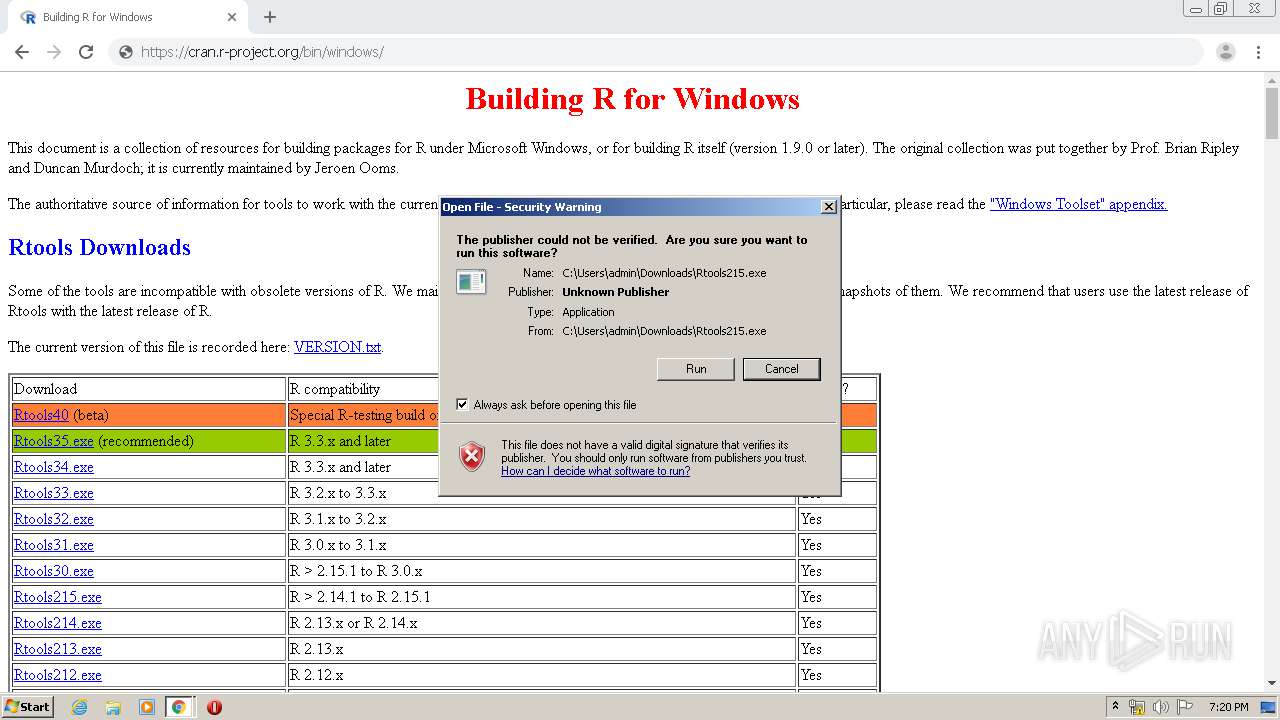The image size is (1280, 720).
Task: Restore down the Chrome window
Action: [x=1221, y=8]
